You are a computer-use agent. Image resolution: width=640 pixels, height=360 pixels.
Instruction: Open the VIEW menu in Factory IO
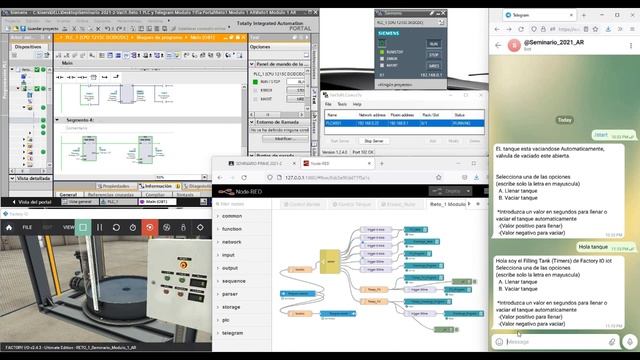click(69, 227)
